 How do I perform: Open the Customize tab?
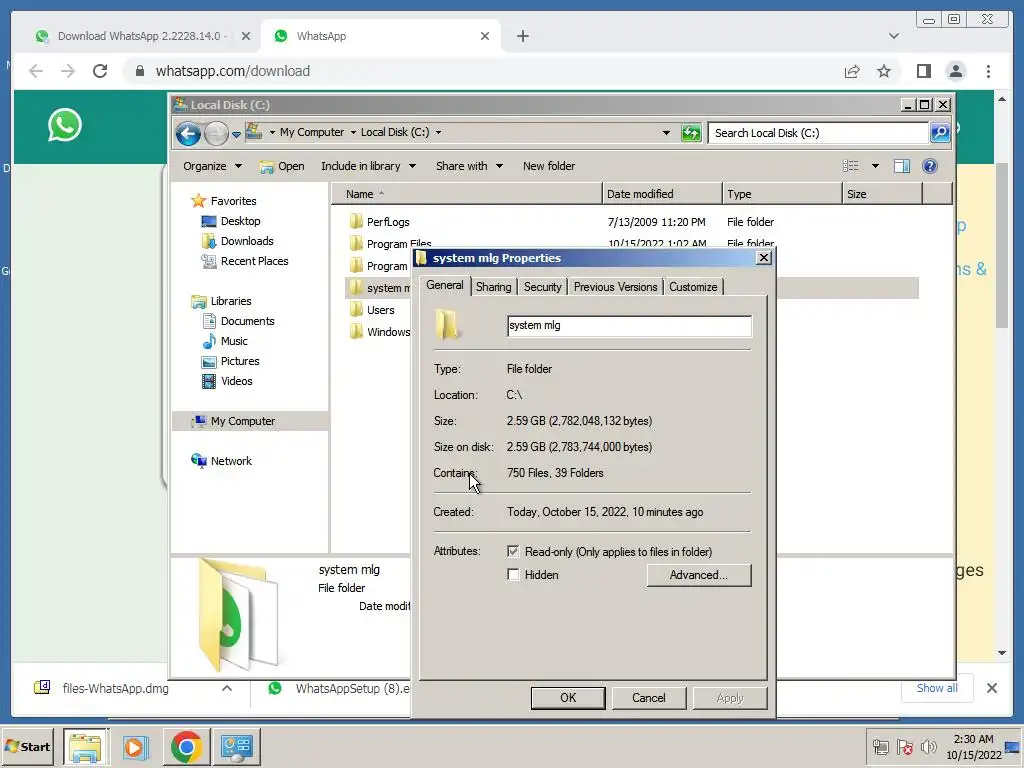click(693, 287)
